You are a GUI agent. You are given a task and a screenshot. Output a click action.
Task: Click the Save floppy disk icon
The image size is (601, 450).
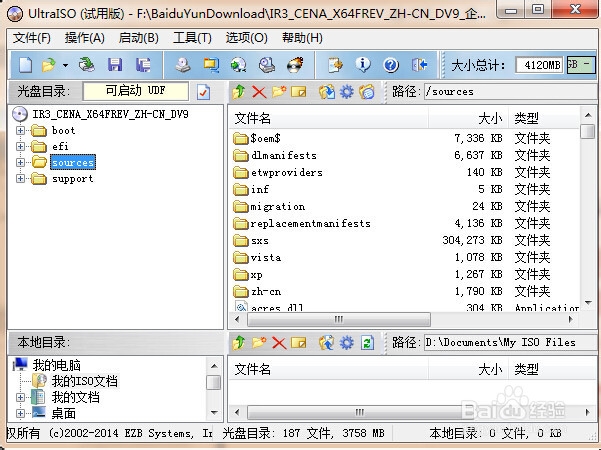point(115,65)
